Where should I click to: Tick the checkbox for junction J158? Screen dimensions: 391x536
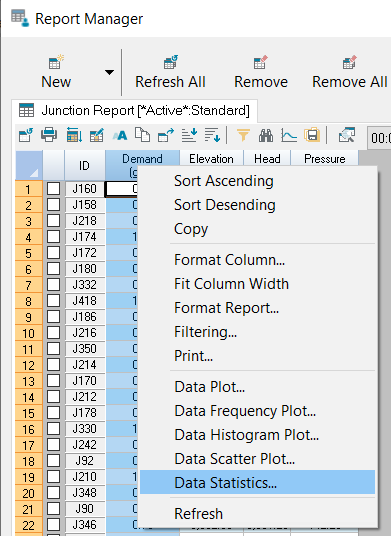(53, 205)
